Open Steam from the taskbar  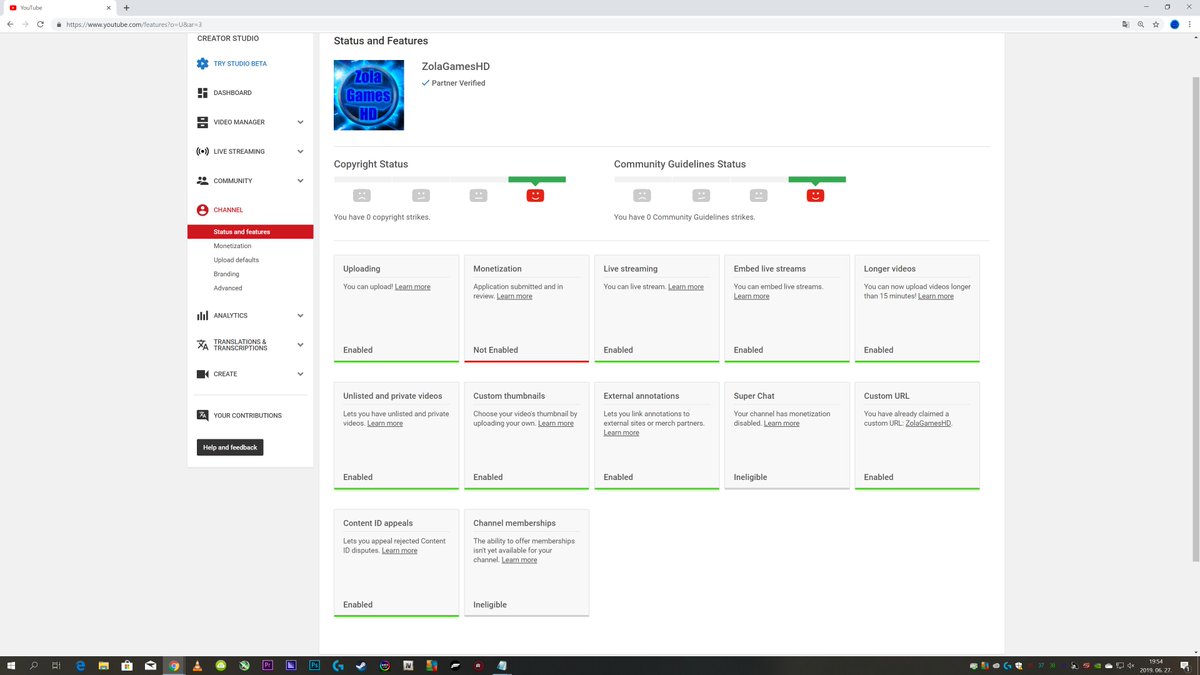[x=361, y=665]
